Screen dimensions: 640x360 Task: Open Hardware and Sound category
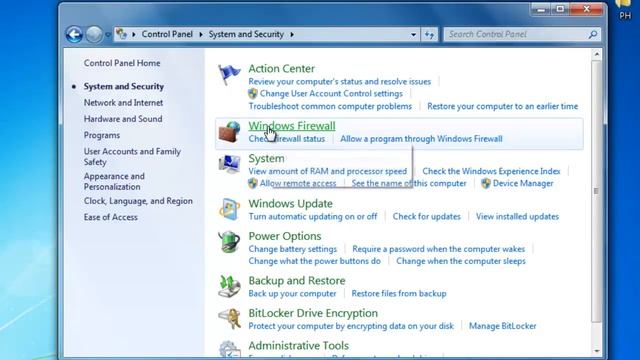tap(123, 119)
